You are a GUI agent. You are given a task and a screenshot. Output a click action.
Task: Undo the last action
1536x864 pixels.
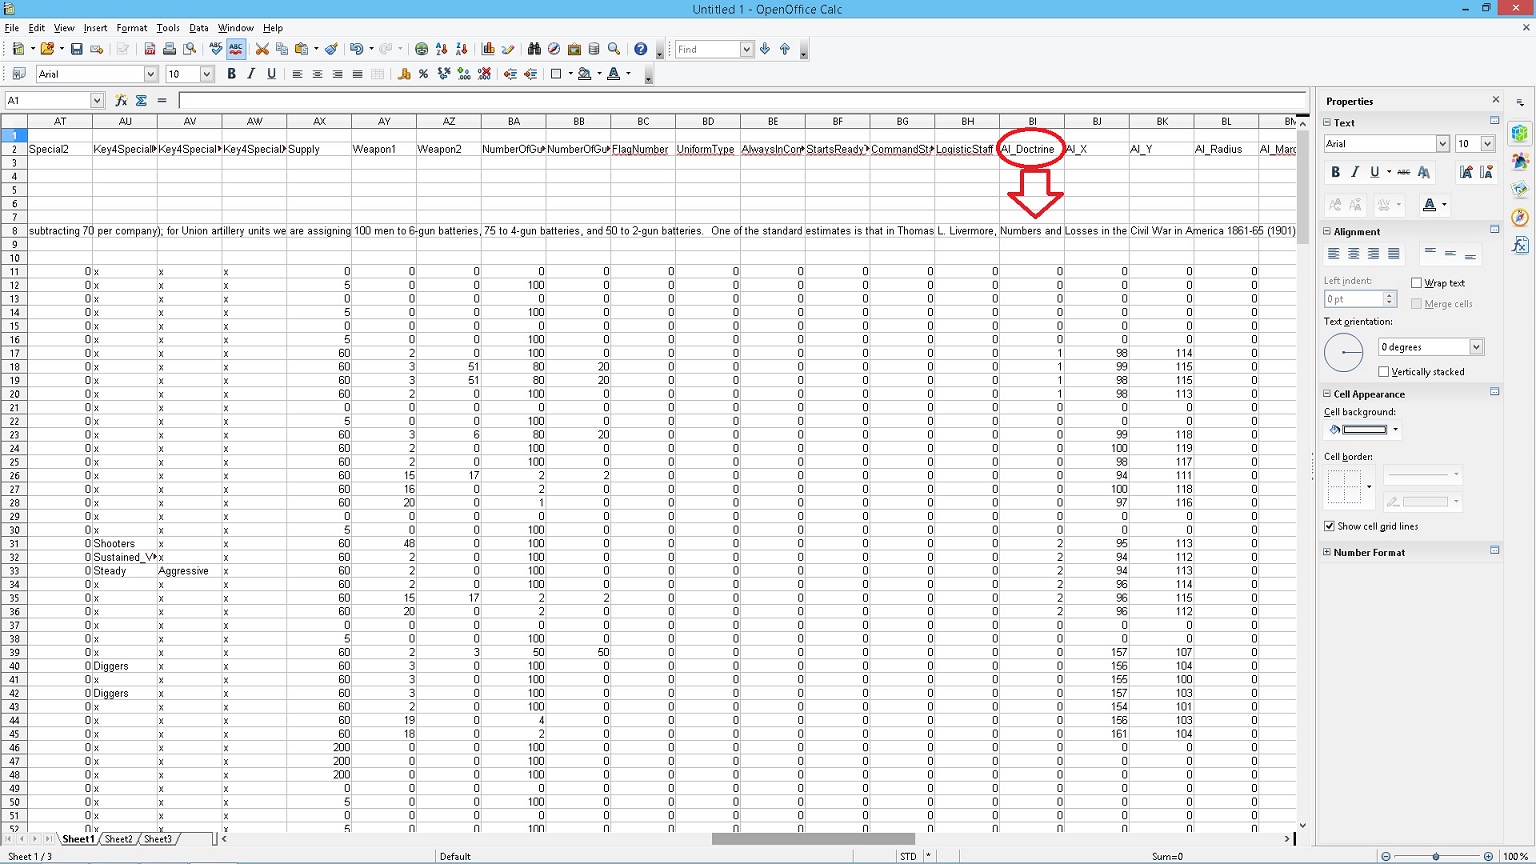(355, 49)
